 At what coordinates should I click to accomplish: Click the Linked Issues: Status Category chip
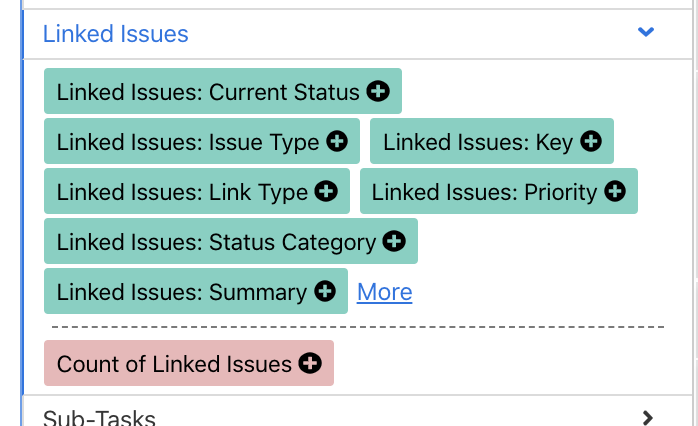[x=216, y=242]
